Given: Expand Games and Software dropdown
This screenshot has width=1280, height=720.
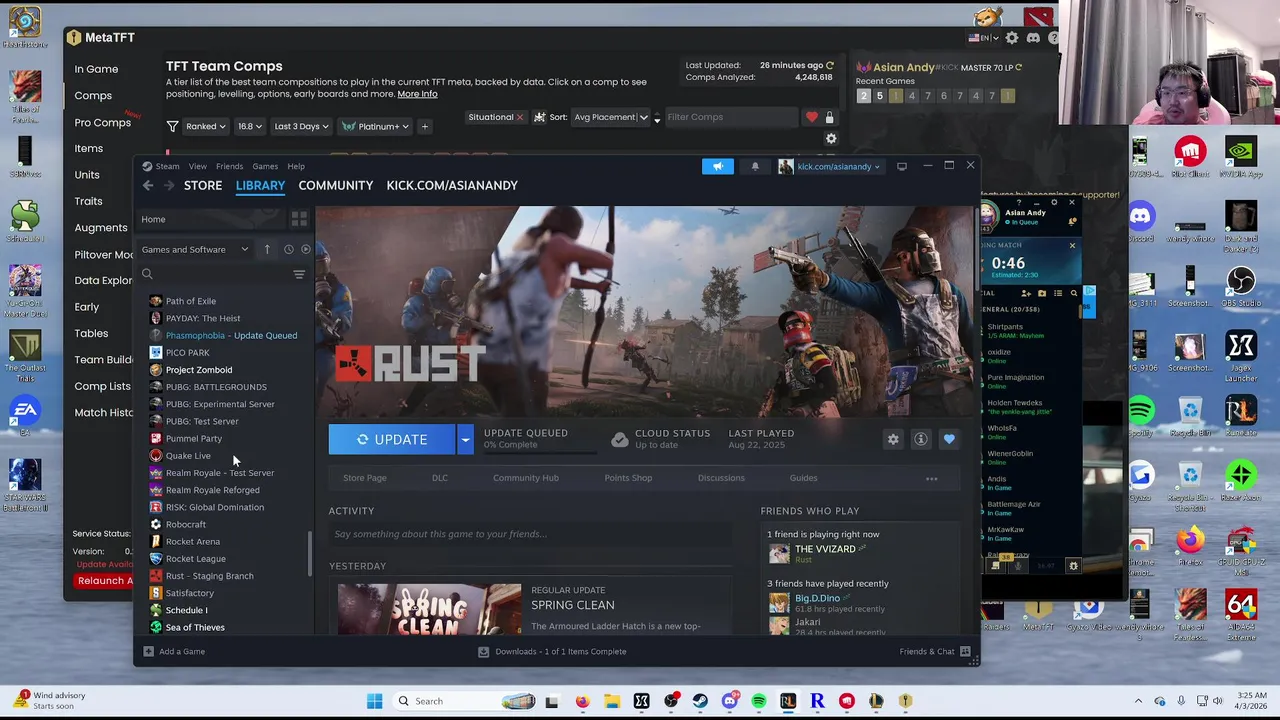Looking at the screenshot, I should 195,249.
